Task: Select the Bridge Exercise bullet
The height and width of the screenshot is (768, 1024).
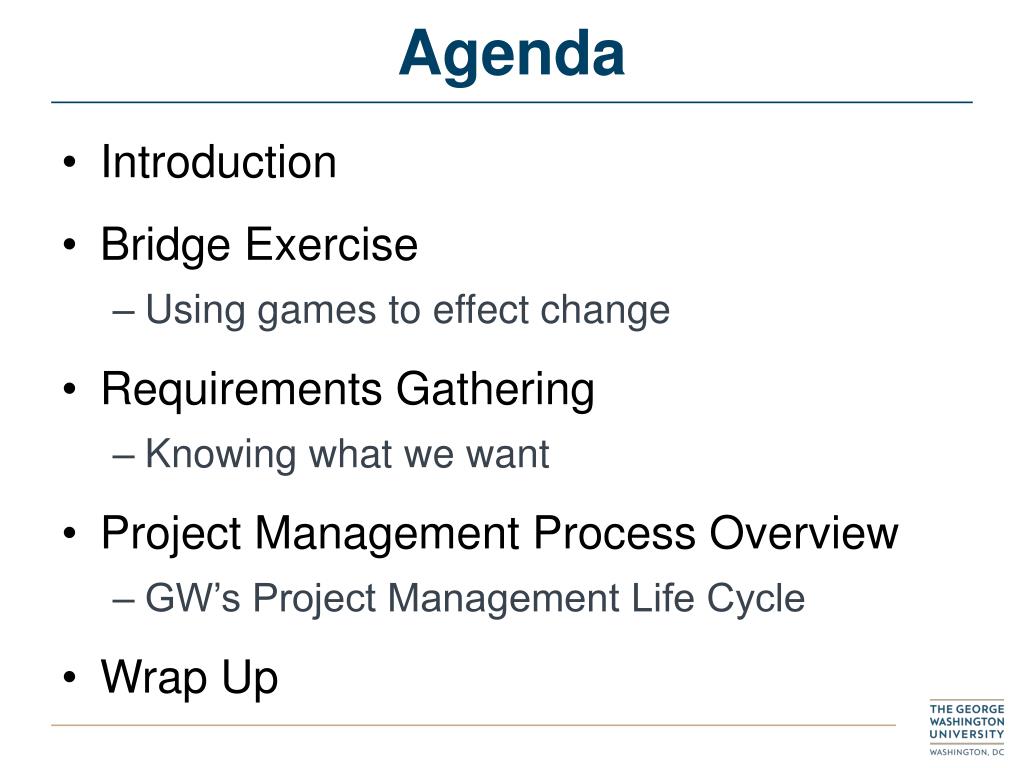Action: tap(259, 245)
